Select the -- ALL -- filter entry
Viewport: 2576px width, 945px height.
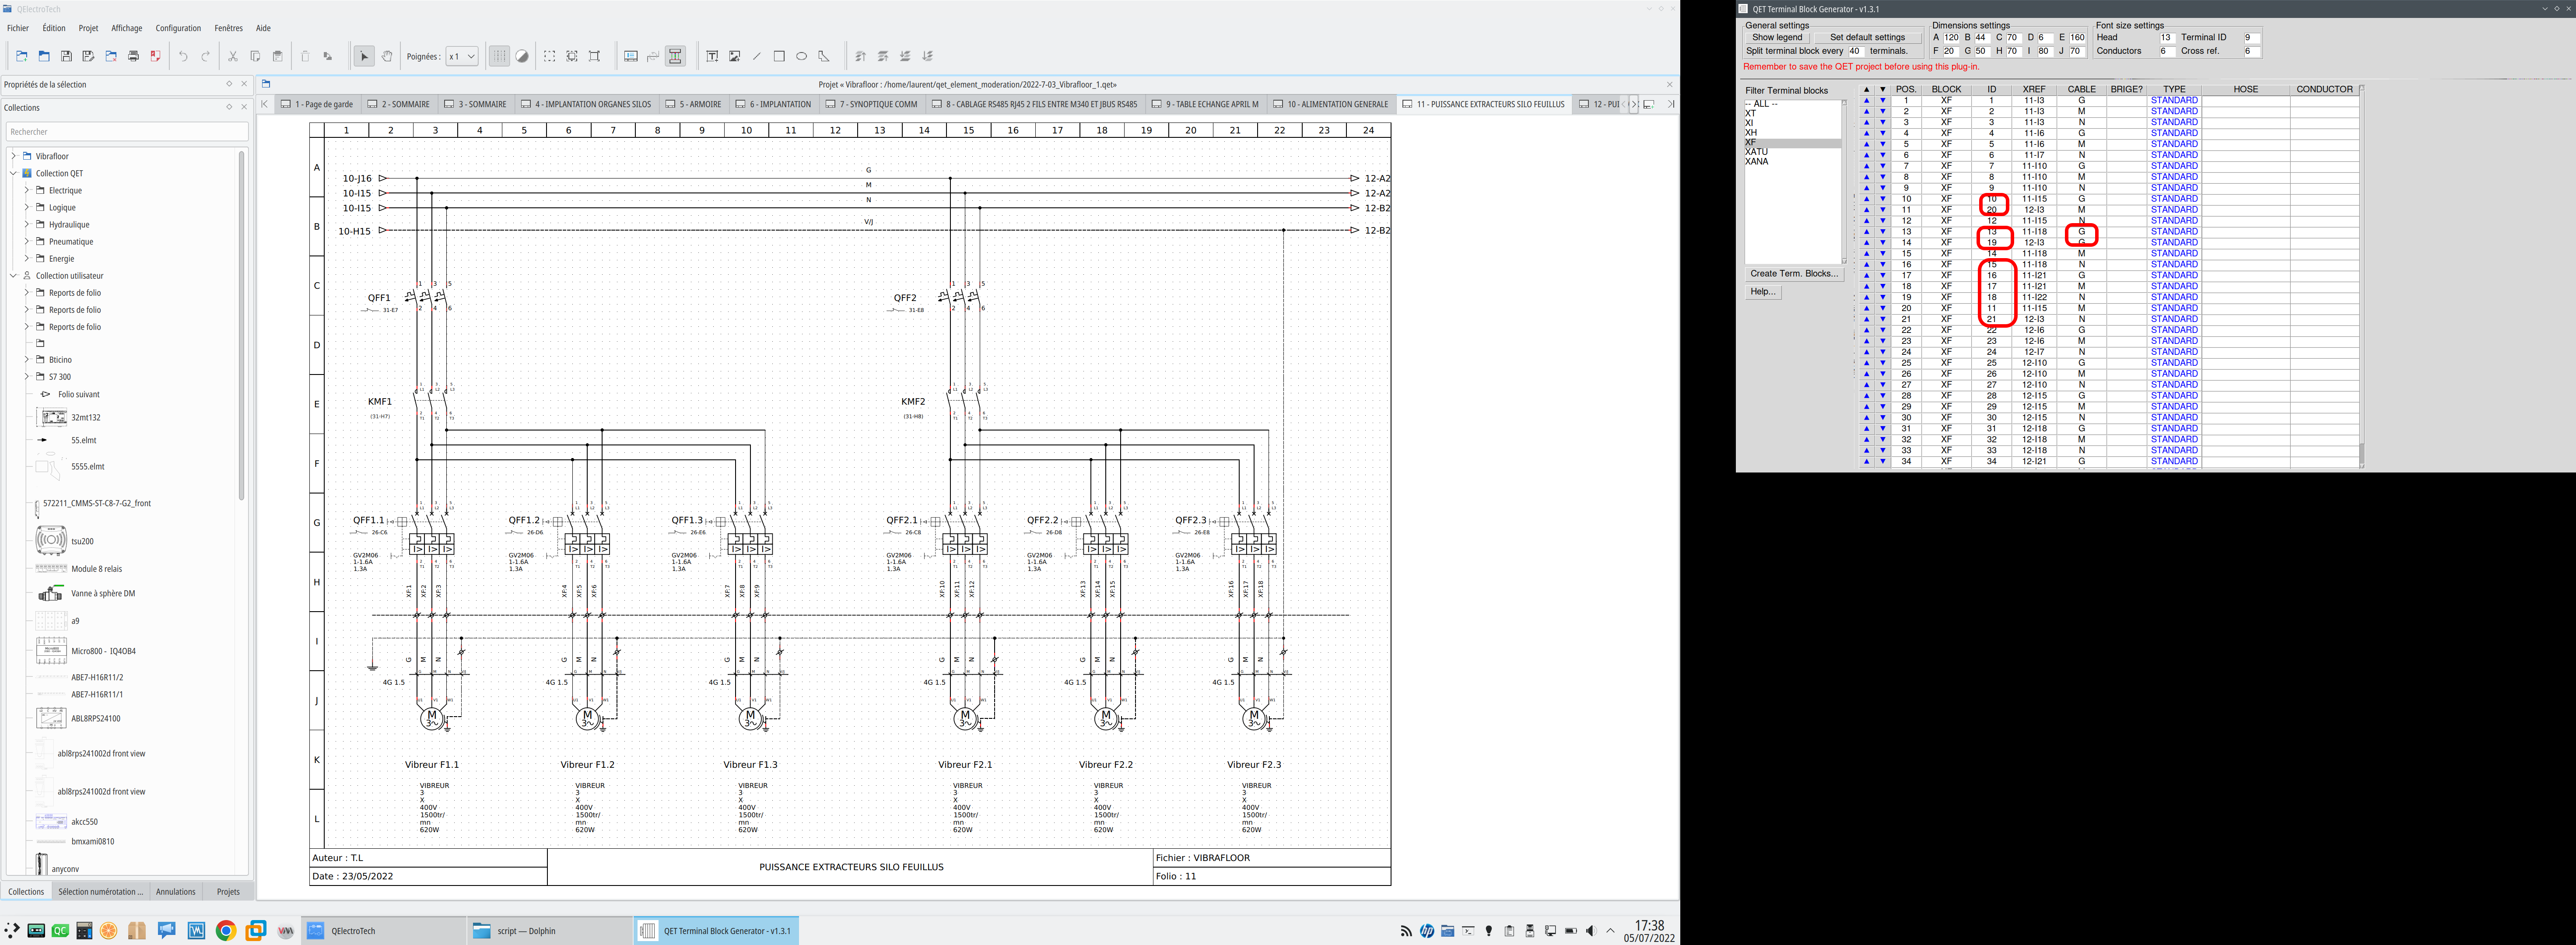click(1762, 104)
